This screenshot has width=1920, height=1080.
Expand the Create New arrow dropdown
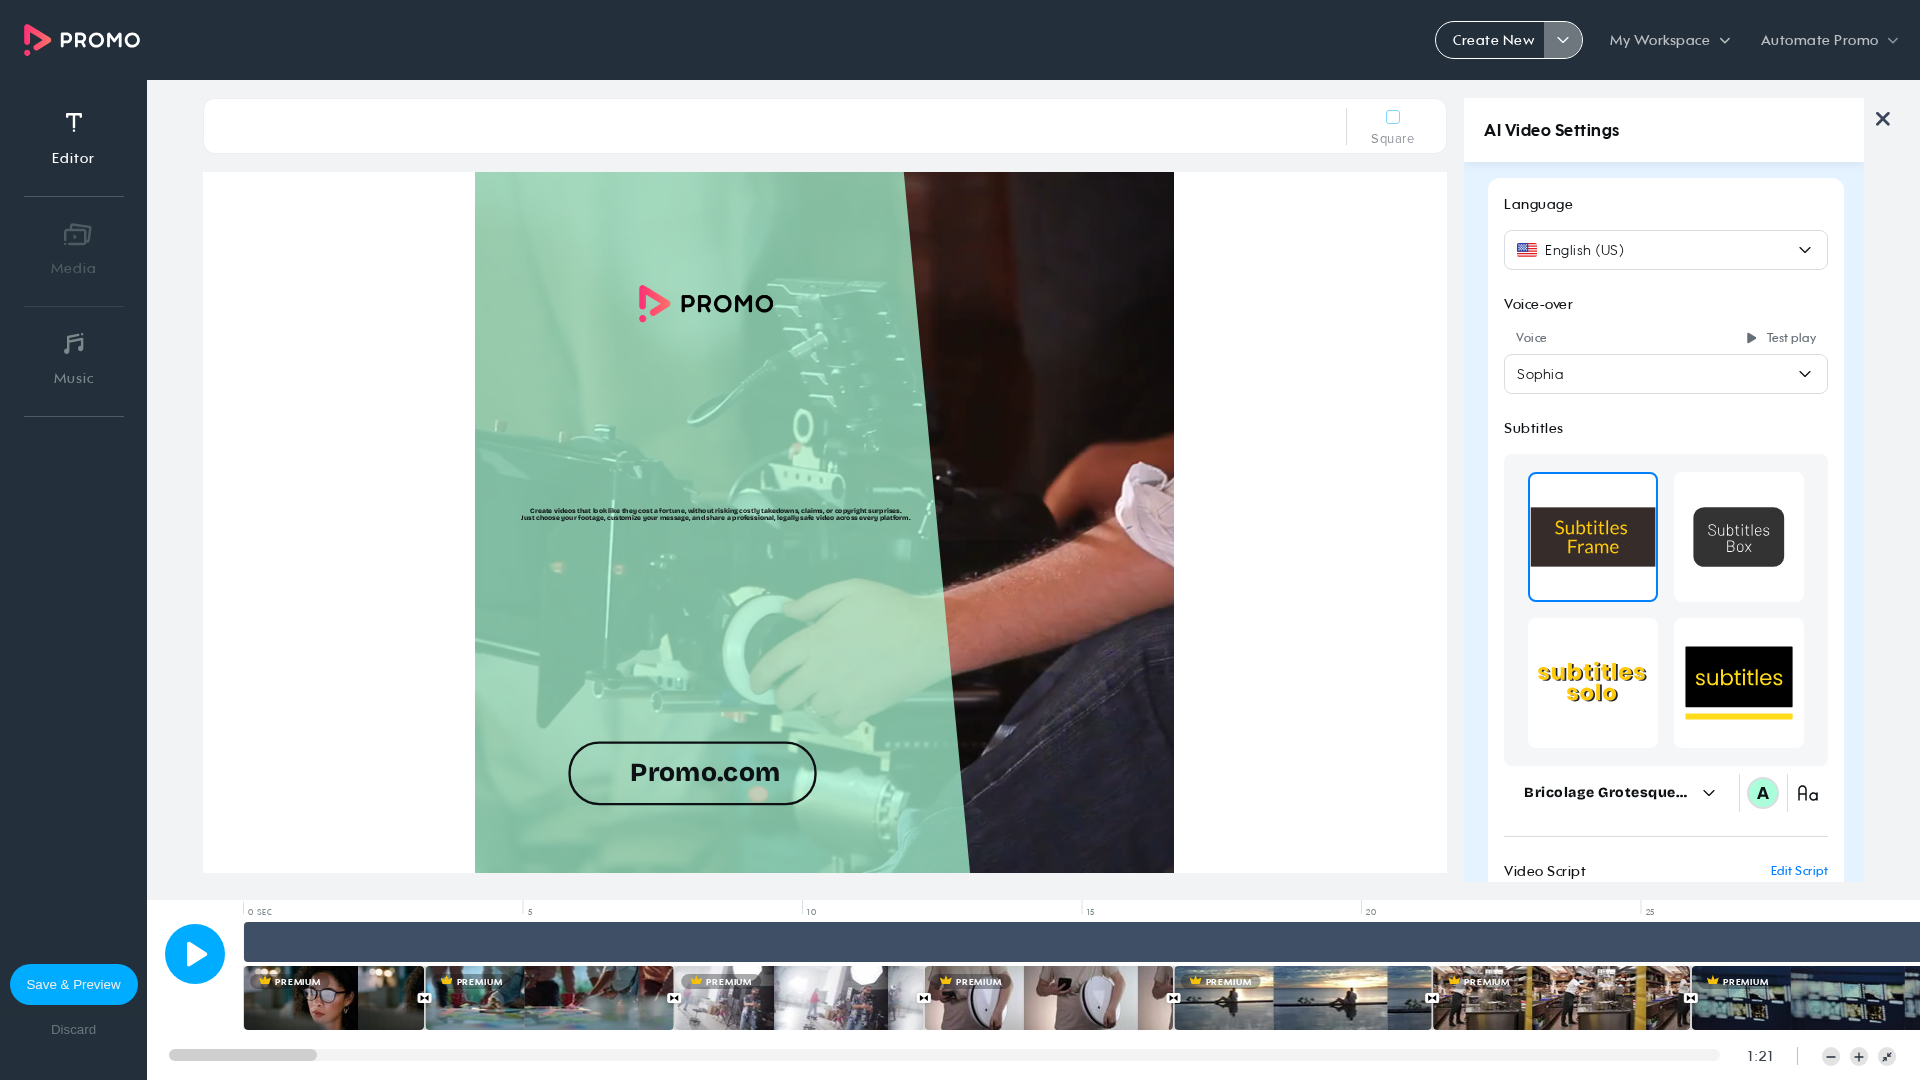click(x=1563, y=40)
